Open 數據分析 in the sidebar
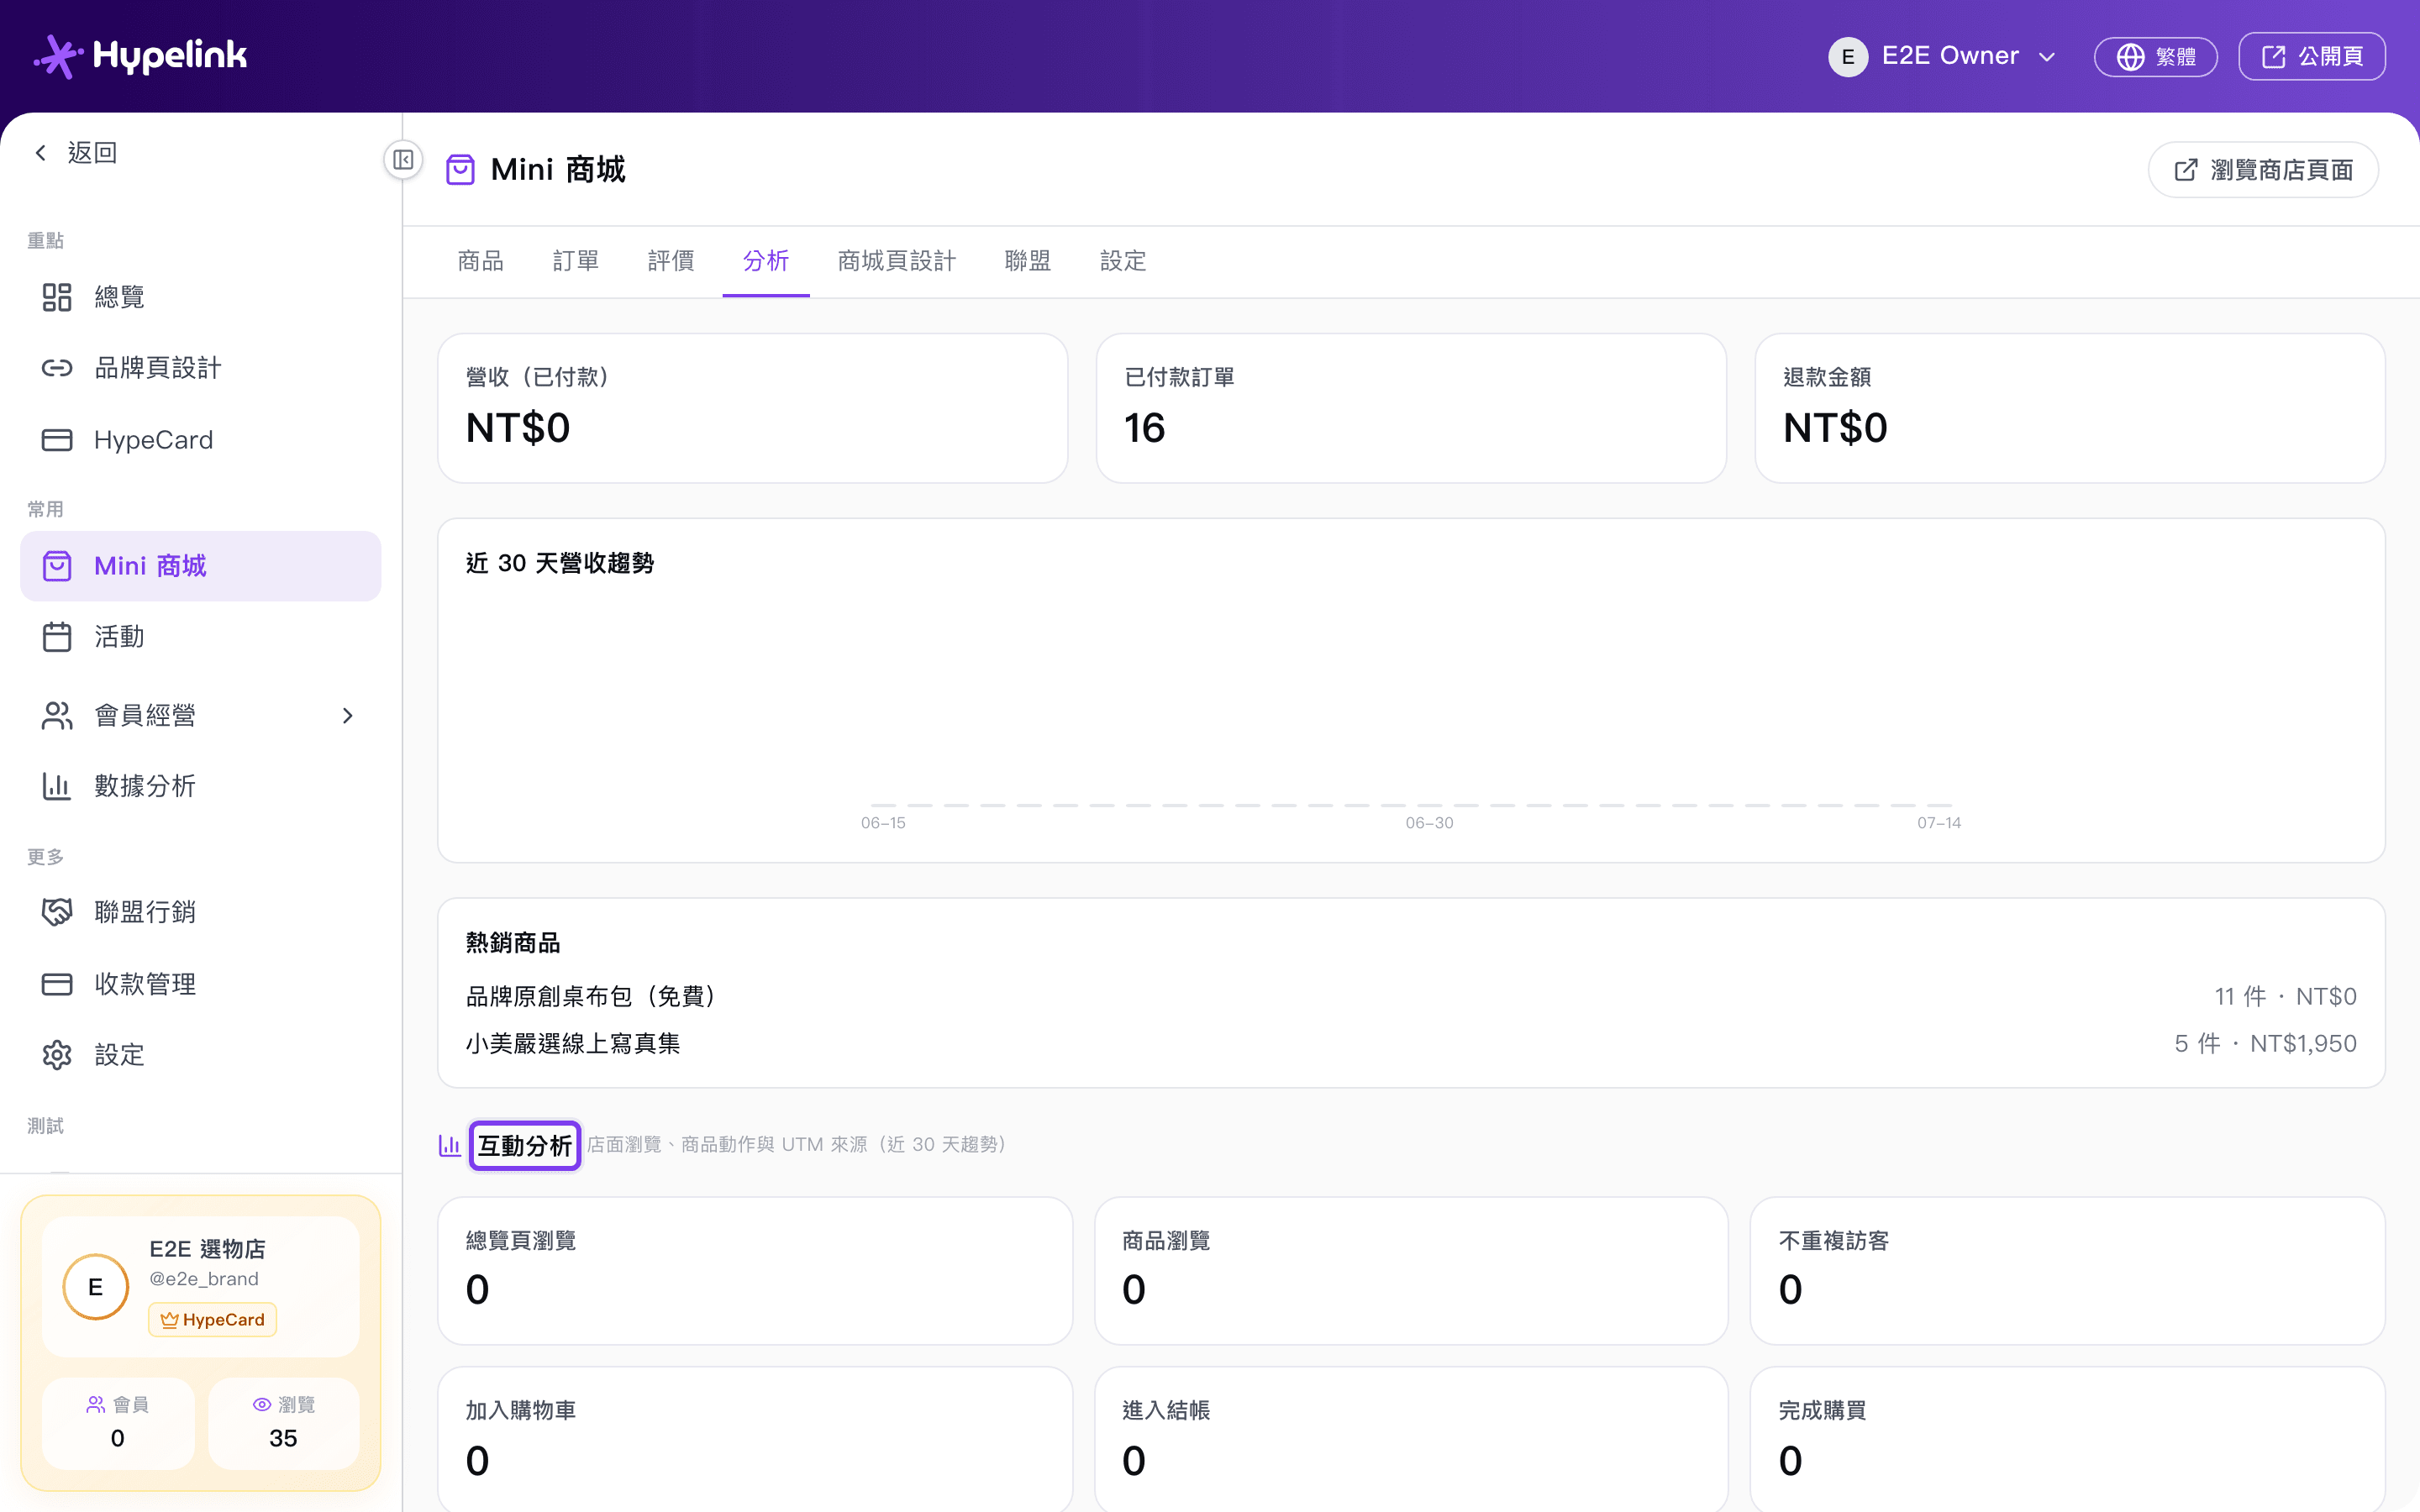2420x1512 pixels. click(x=201, y=786)
